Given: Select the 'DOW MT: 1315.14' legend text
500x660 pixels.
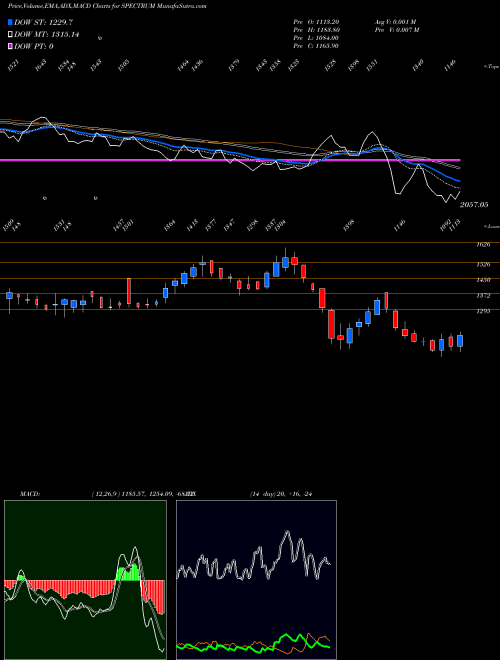Looking at the screenshot, I should coord(47,35).
